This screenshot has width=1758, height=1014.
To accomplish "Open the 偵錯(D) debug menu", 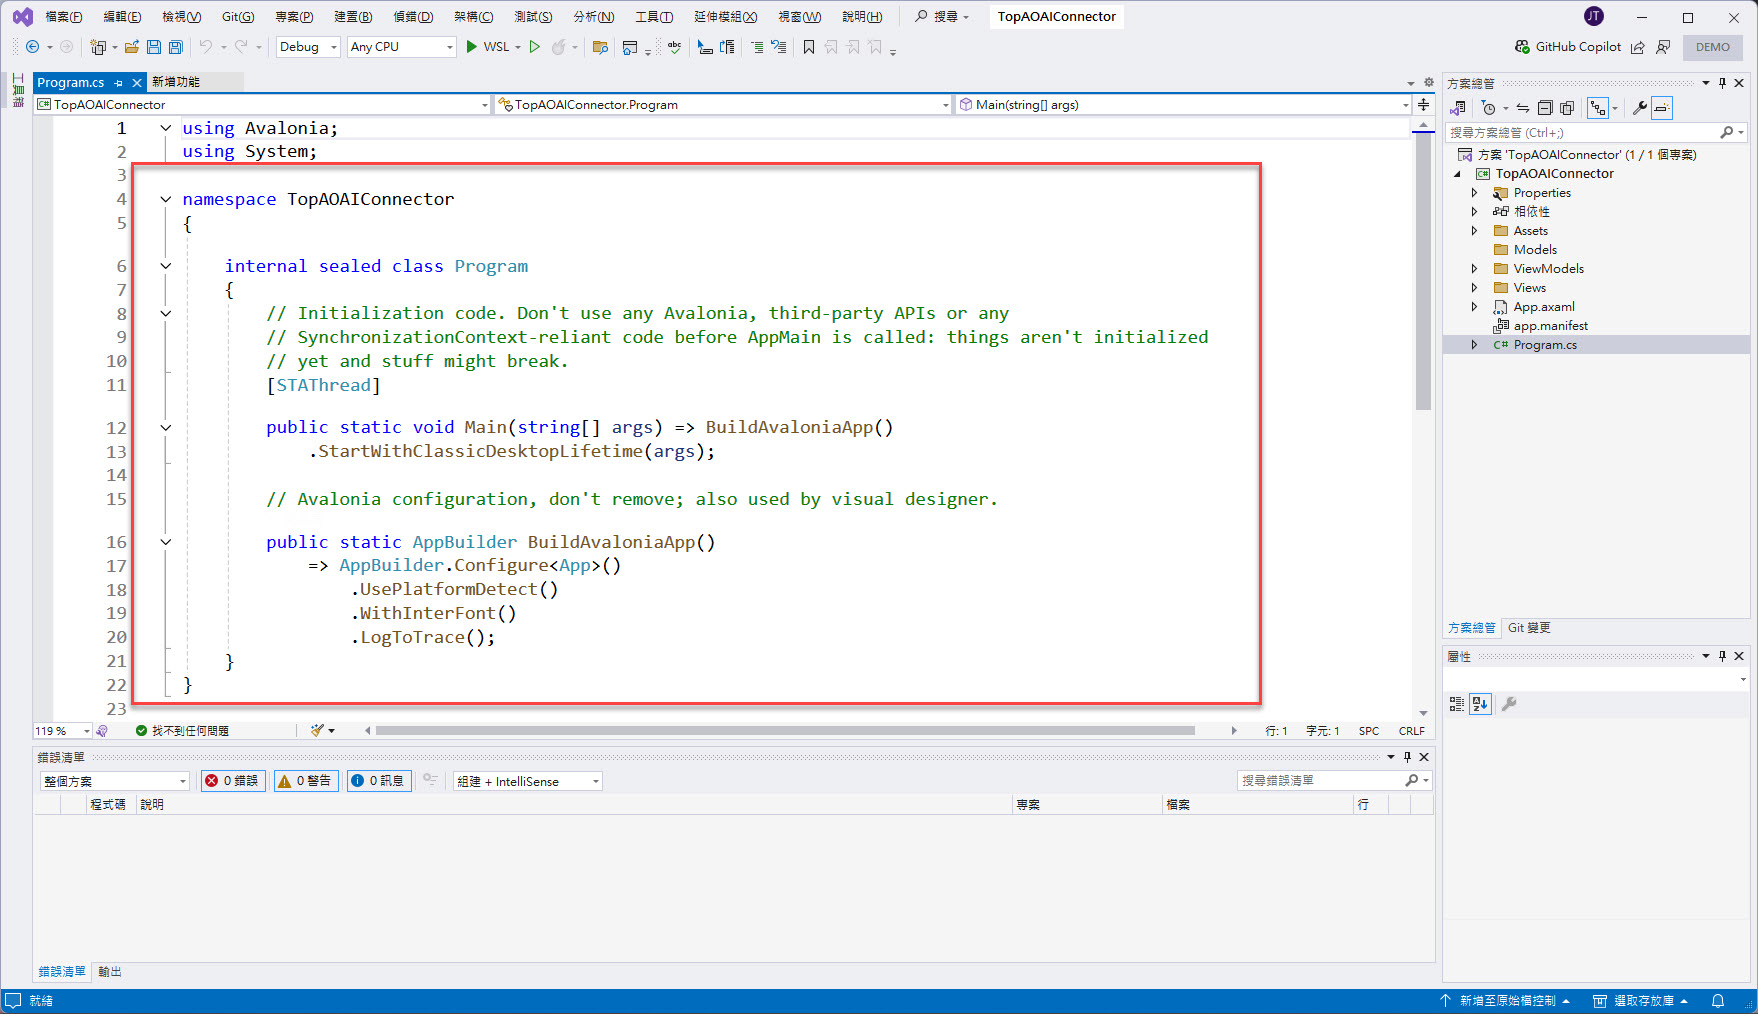I will click(x=413, y=16).
